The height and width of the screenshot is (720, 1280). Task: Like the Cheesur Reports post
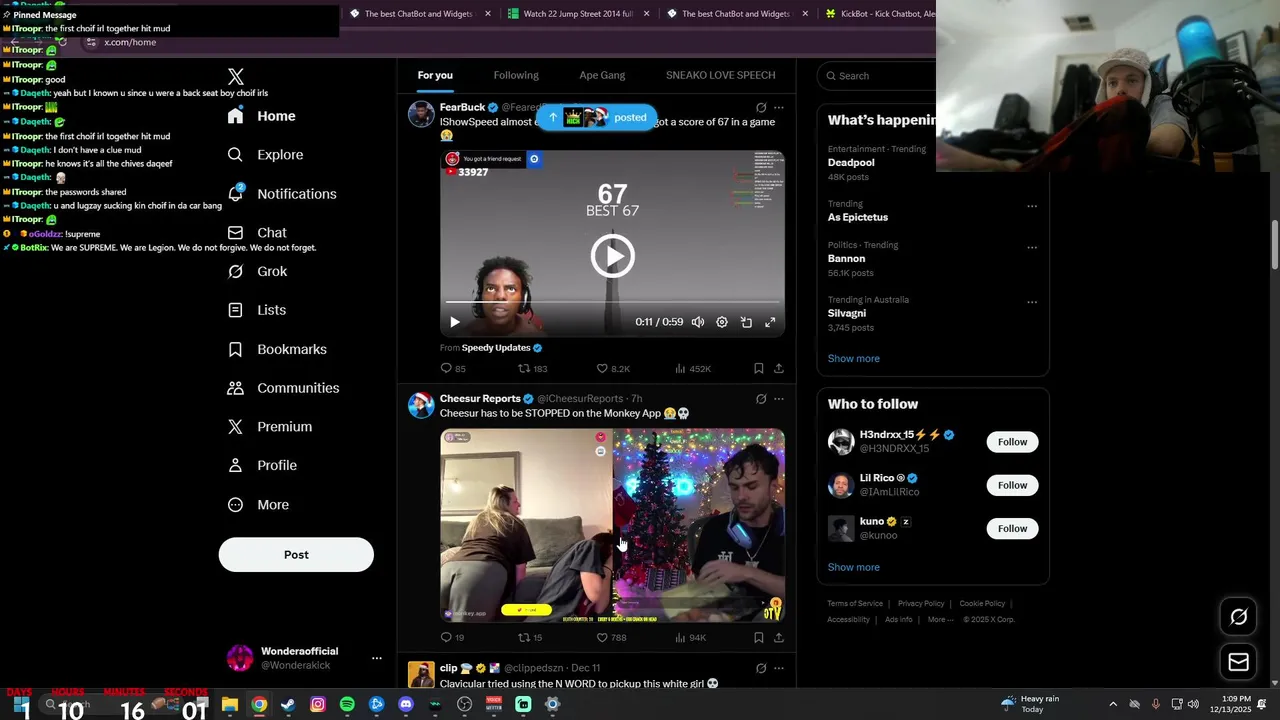click(x=611, y=638)
